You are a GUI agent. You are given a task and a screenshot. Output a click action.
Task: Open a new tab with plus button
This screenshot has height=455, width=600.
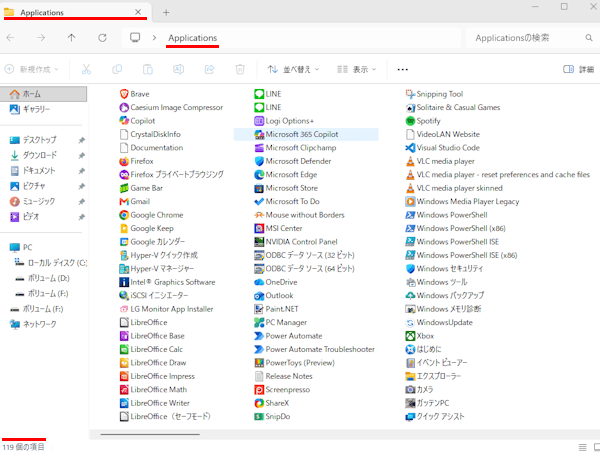166,13
